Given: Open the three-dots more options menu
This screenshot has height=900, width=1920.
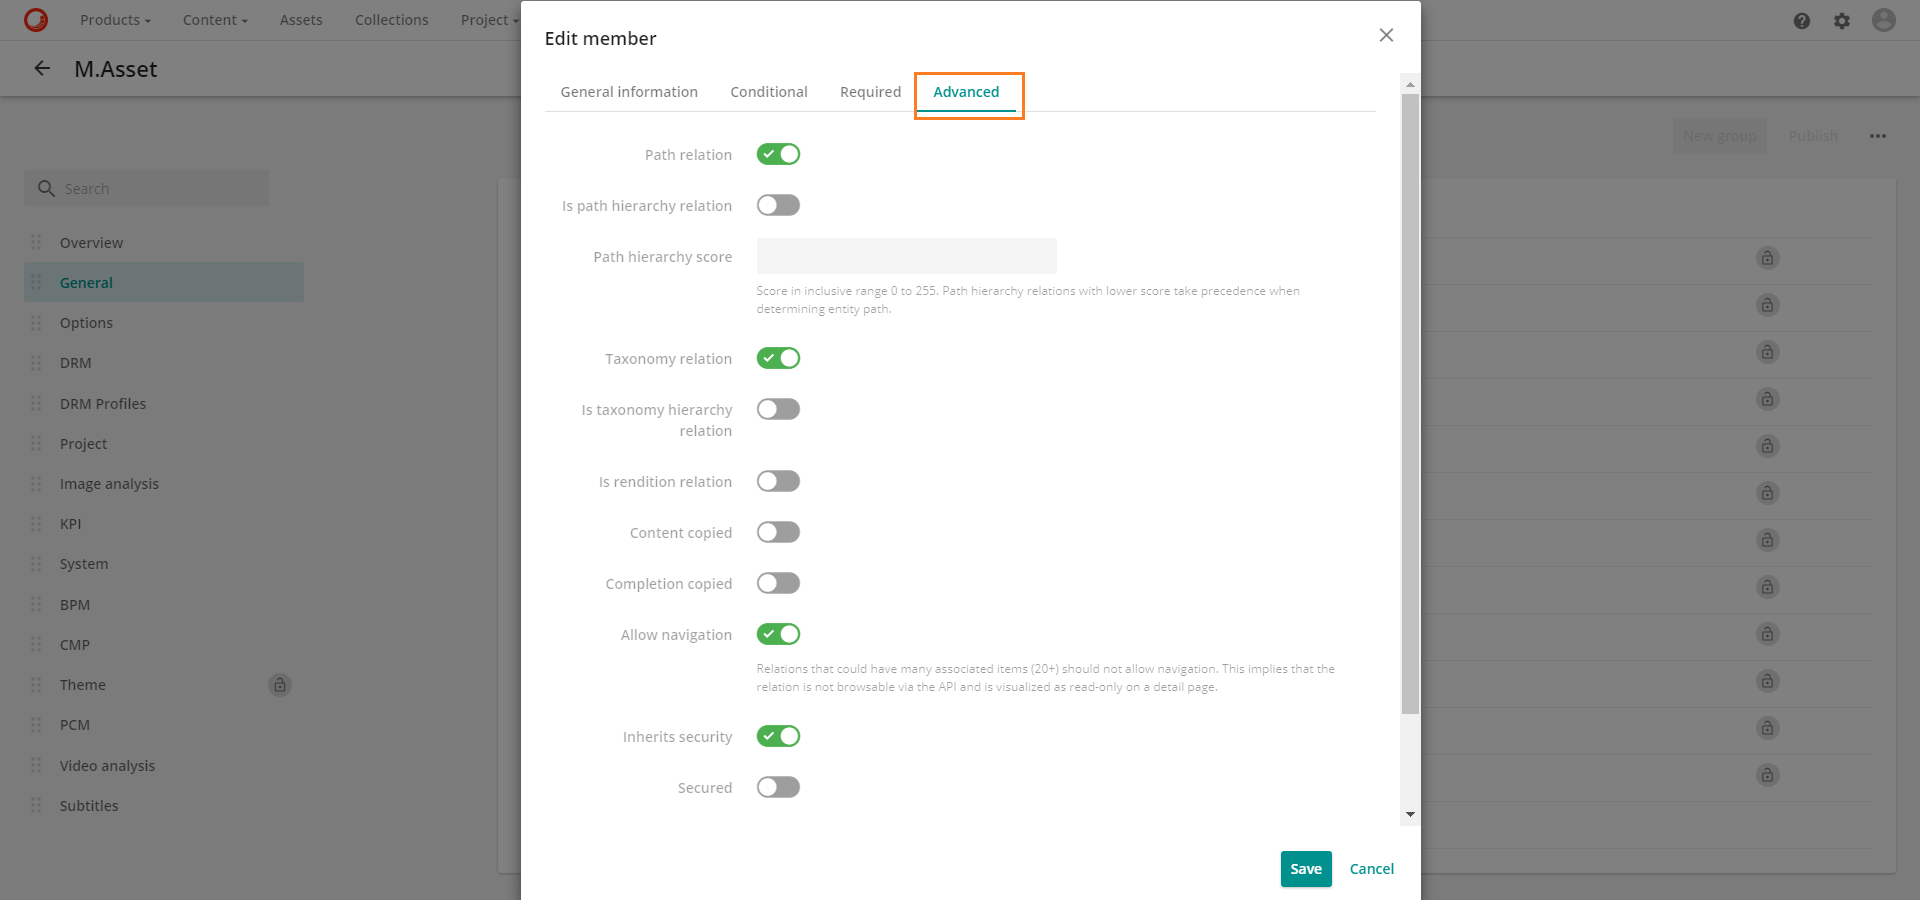Looking at the screenshot, I should click(x=1877, y=136).
